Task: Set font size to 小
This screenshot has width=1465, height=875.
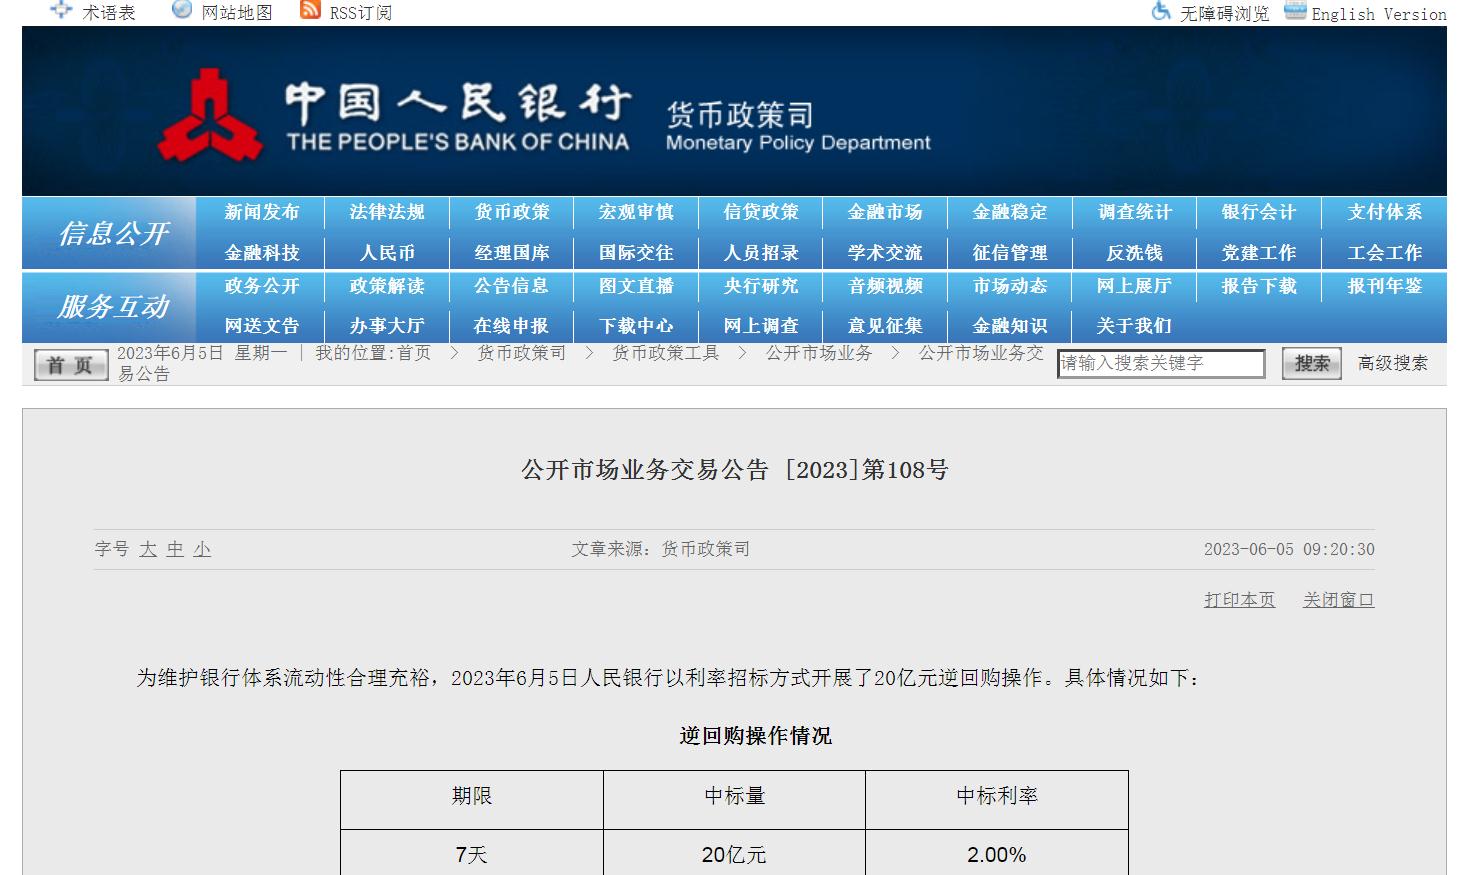Action: pyautogui.click(x=202, y=549)
